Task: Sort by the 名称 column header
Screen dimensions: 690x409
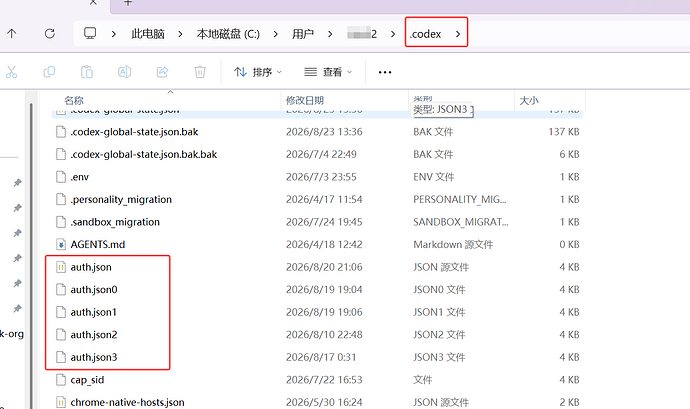Action: [x=73, y=100]
